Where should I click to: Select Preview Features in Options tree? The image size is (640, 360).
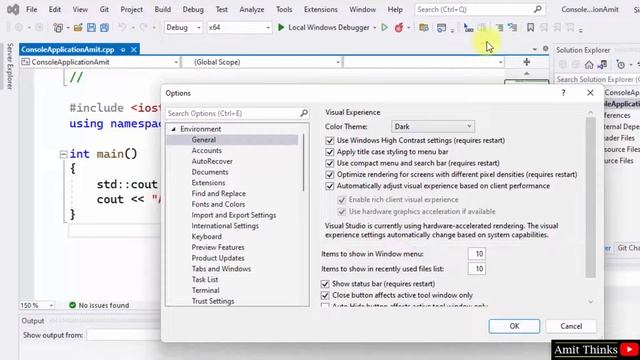[218, 247]
